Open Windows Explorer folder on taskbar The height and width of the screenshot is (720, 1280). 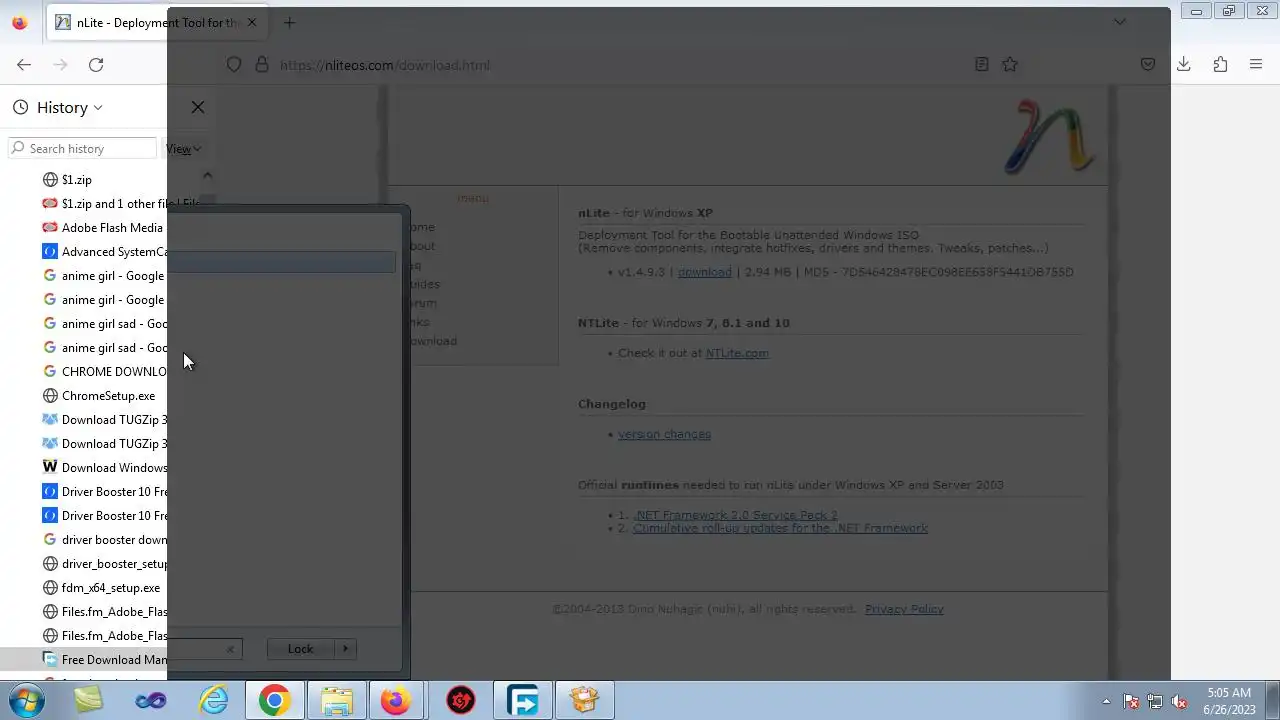[x=336, y=700]
